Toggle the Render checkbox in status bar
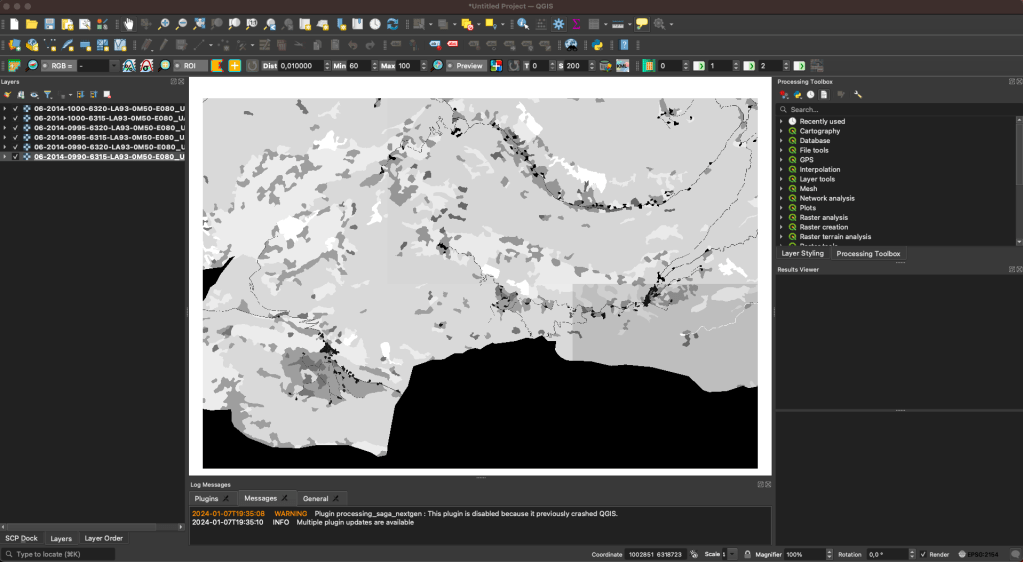Image resolution: width=1023 pixels, height=562 pixels. click(923, 554)
